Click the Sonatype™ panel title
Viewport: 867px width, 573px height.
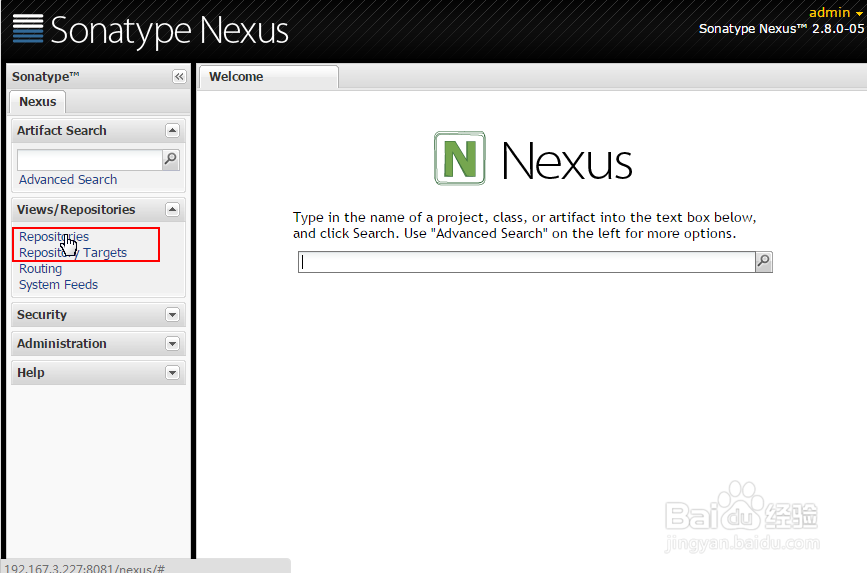point(46,76)
